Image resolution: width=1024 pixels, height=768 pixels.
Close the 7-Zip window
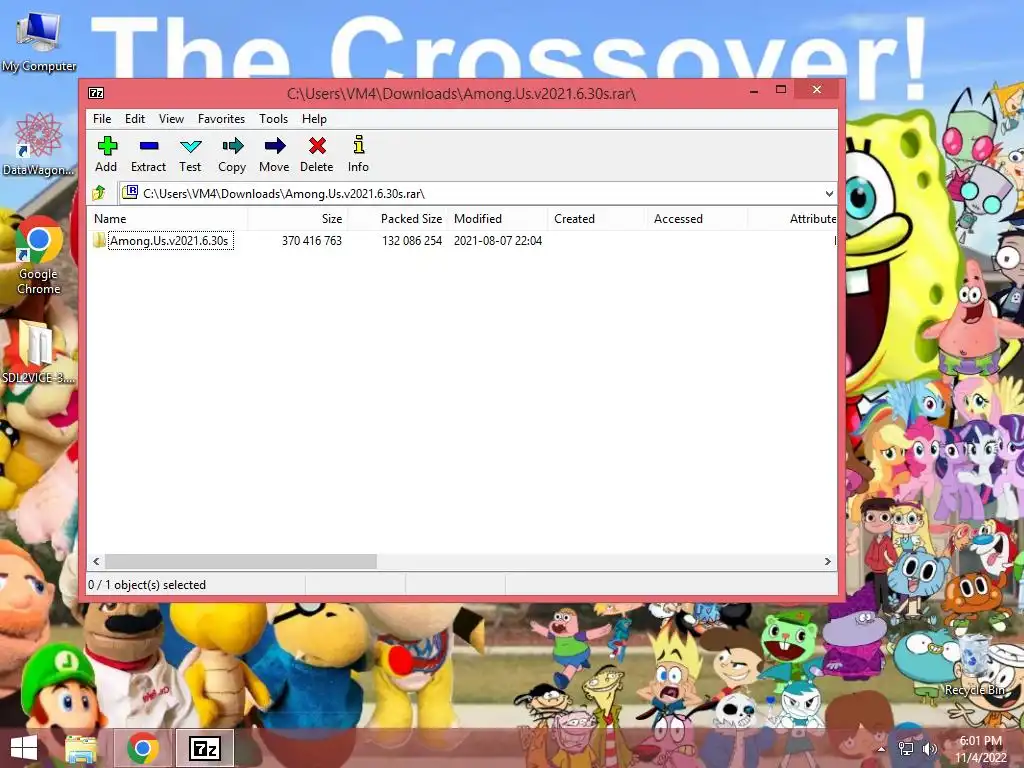coord(816,89)
